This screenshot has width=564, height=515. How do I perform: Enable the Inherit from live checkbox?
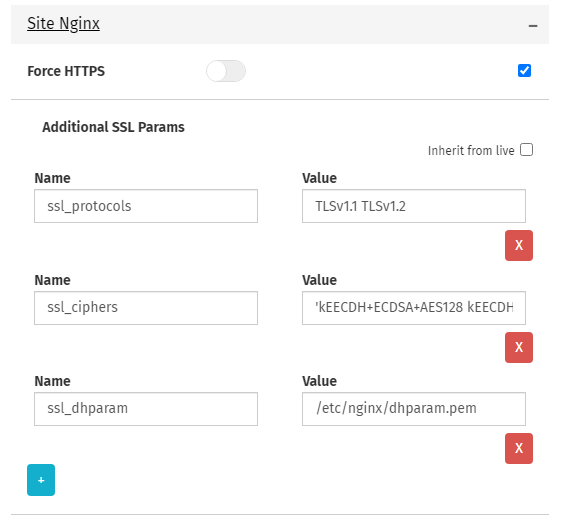526,150
